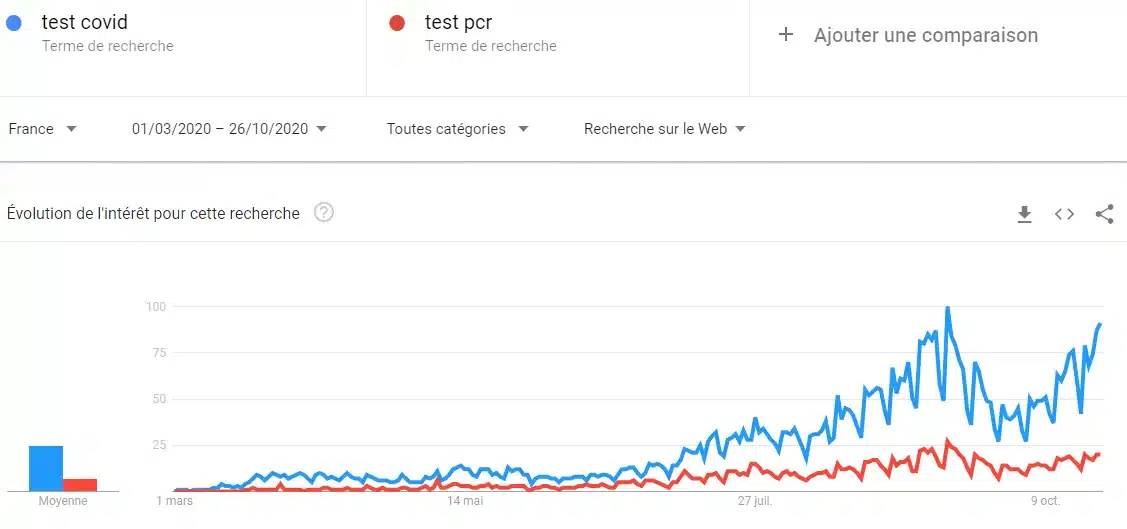Click the plus icon to add comparison
Screen dimensions: 1127x529
[x=786, y=34]
